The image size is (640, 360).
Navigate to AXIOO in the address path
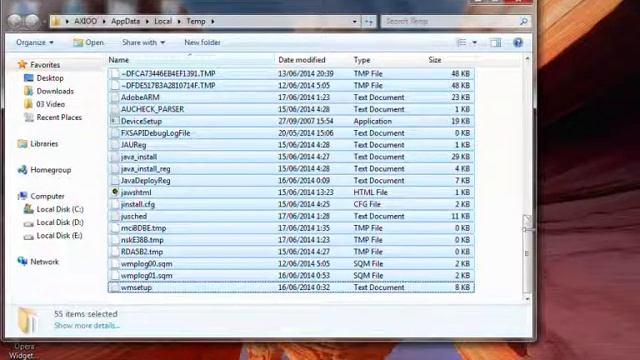[85, 21]
